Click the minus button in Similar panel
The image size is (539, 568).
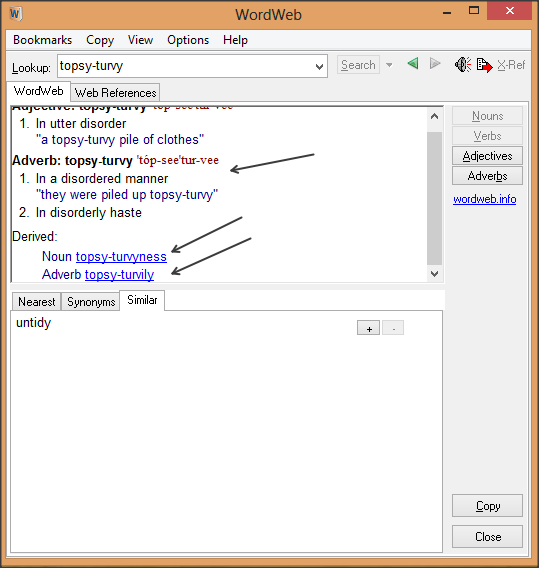click(393, 328)
